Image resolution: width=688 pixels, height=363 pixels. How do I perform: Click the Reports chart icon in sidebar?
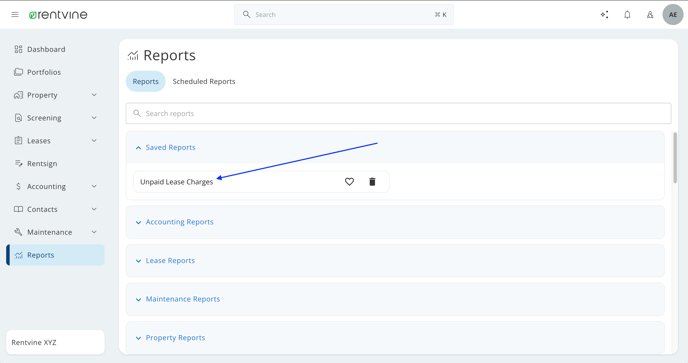tap(18, 255)
